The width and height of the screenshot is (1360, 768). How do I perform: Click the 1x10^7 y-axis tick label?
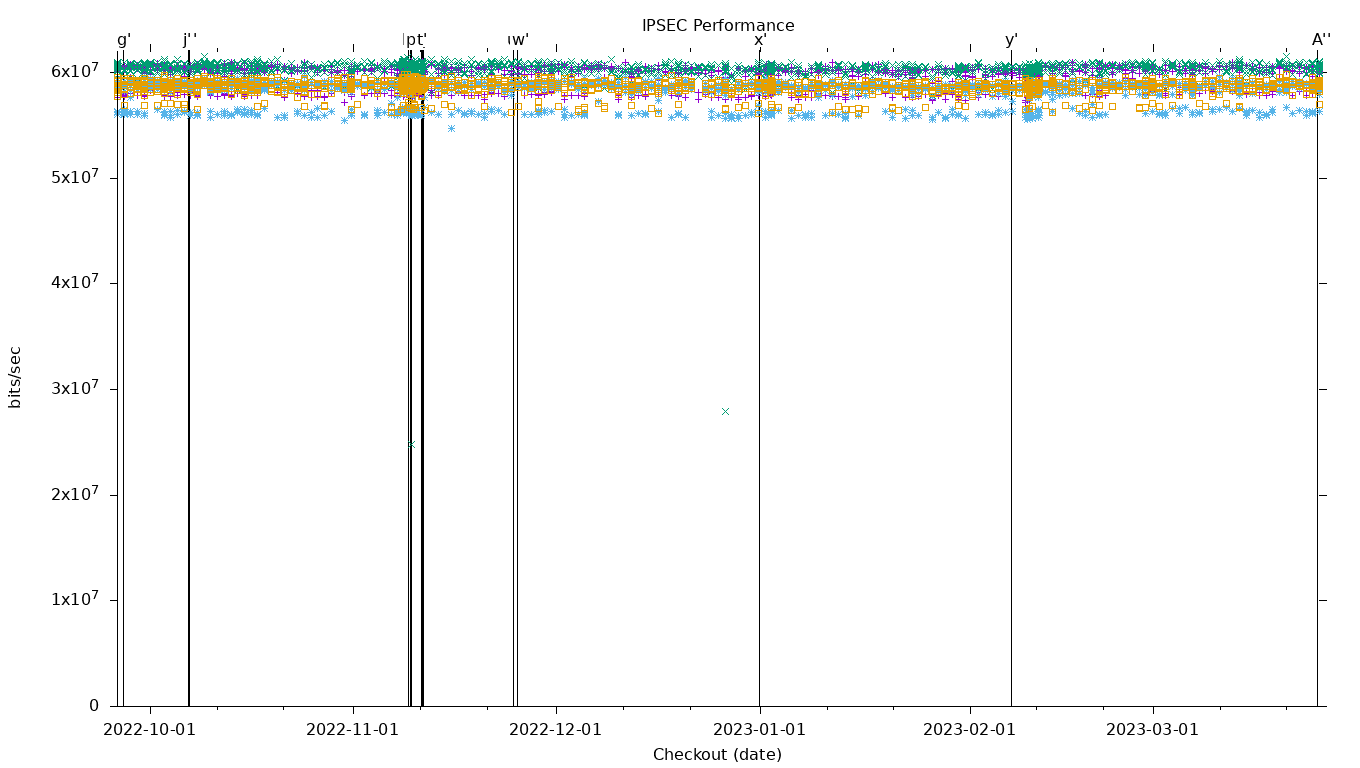[x=75, y=598]
